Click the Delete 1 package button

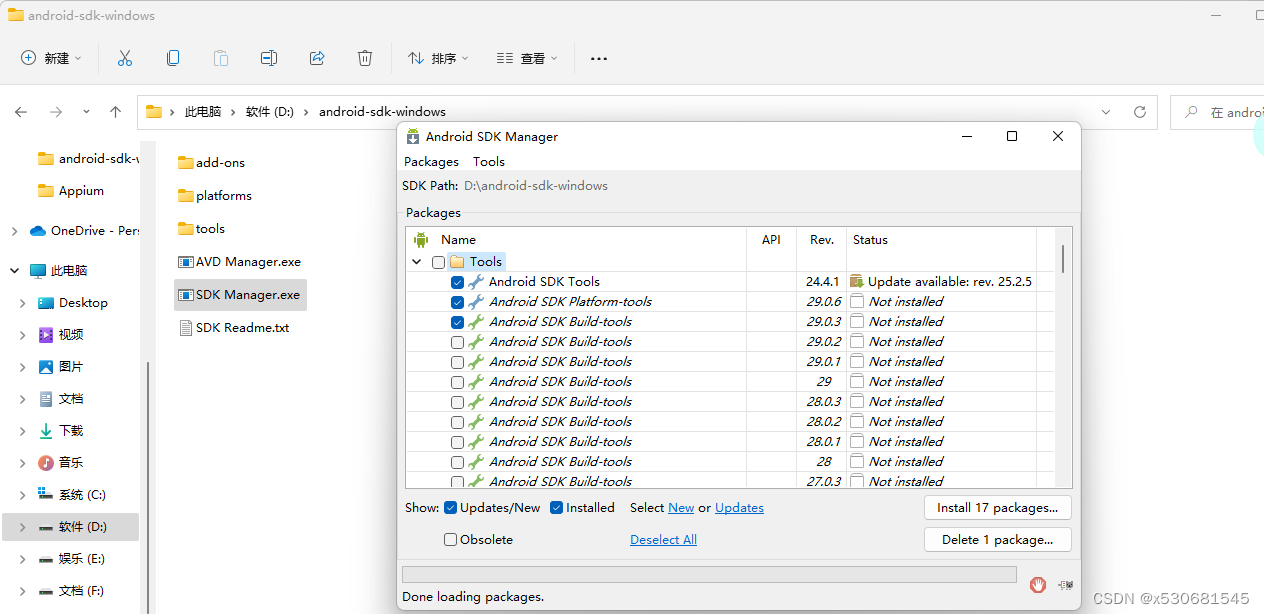[998, 540]
